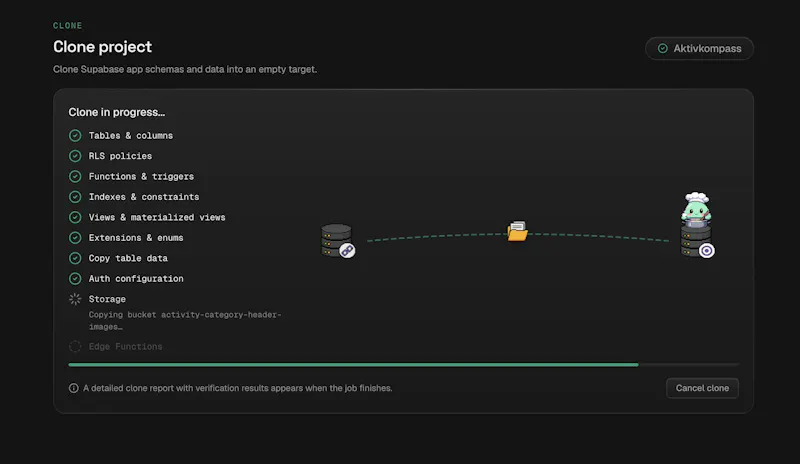
Task: Click the check icon next to Tables & columns
Action: (x=75, y=135)
